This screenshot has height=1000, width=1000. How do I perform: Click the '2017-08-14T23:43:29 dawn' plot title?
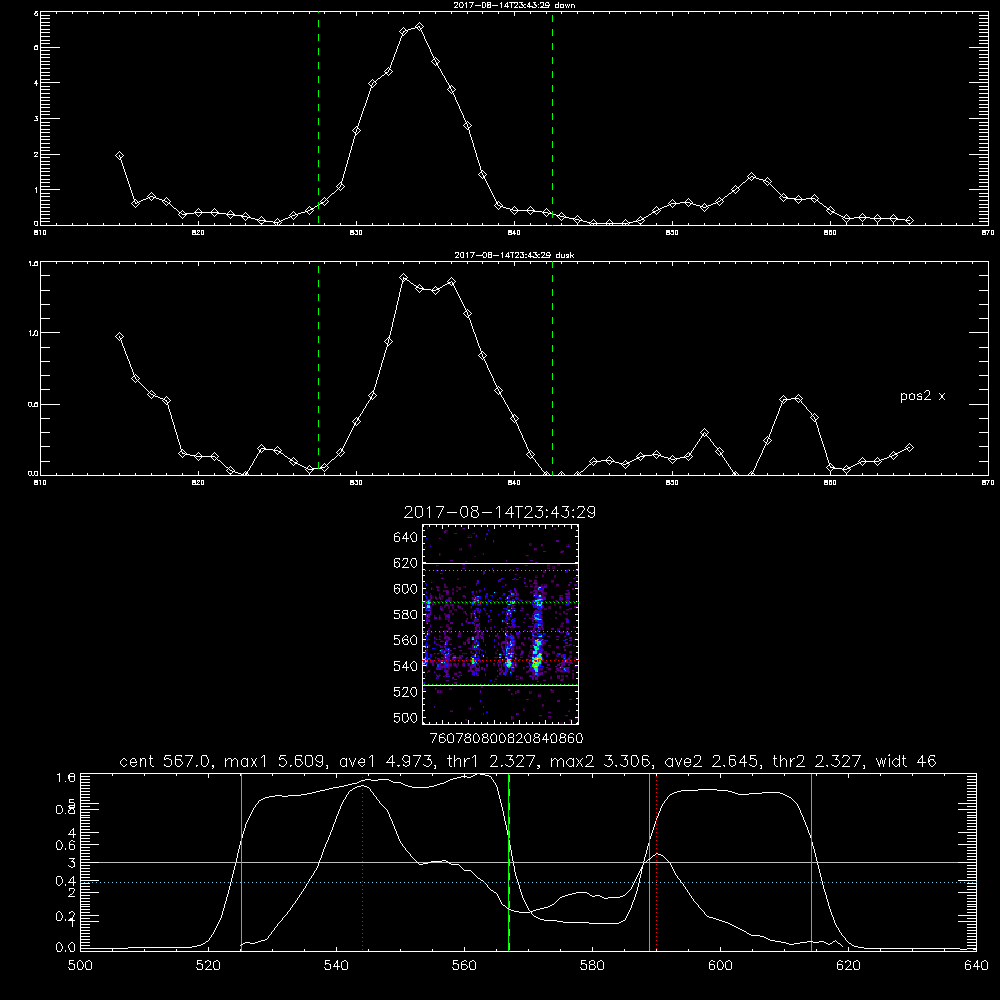(514, 5)
